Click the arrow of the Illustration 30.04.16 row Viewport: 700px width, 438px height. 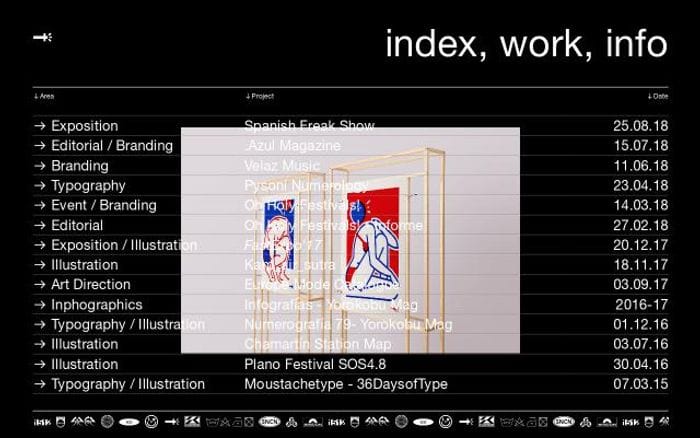[40, 364]
